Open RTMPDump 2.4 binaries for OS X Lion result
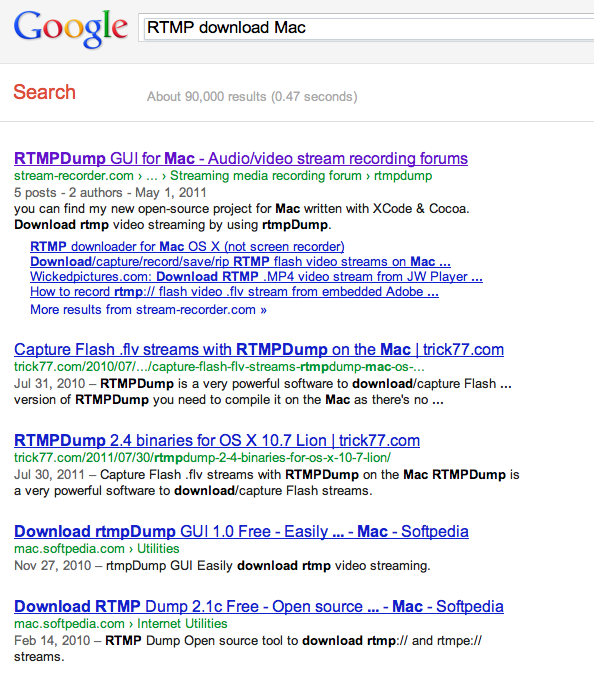This screenshot has width=594, height=677. pyautogui.click(x=217, y=440)
